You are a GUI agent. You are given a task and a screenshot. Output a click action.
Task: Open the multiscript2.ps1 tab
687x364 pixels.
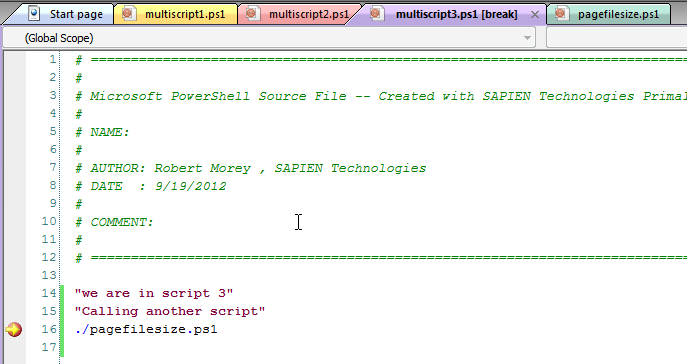click(x=300, y=14)
